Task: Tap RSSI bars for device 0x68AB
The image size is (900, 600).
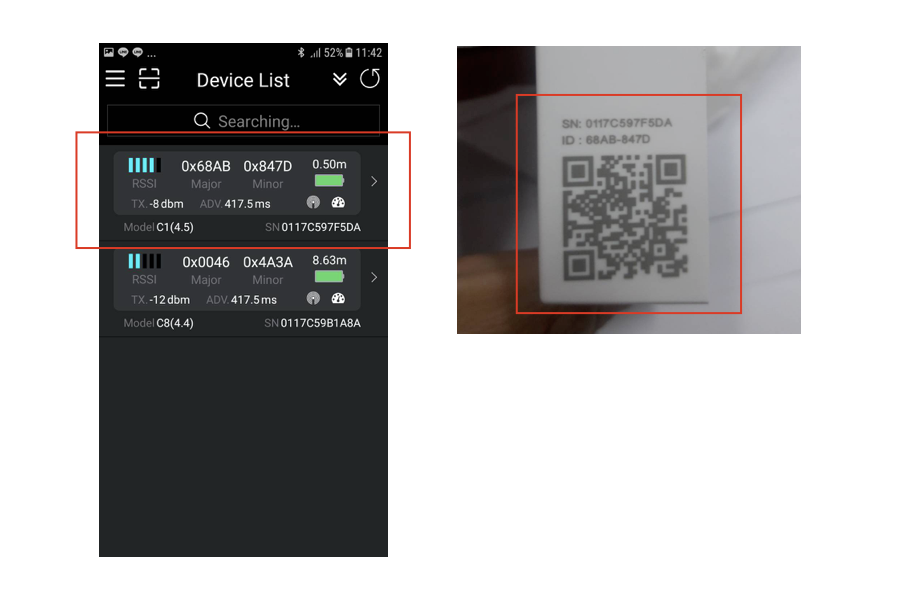Action: [x=145, y=165]
